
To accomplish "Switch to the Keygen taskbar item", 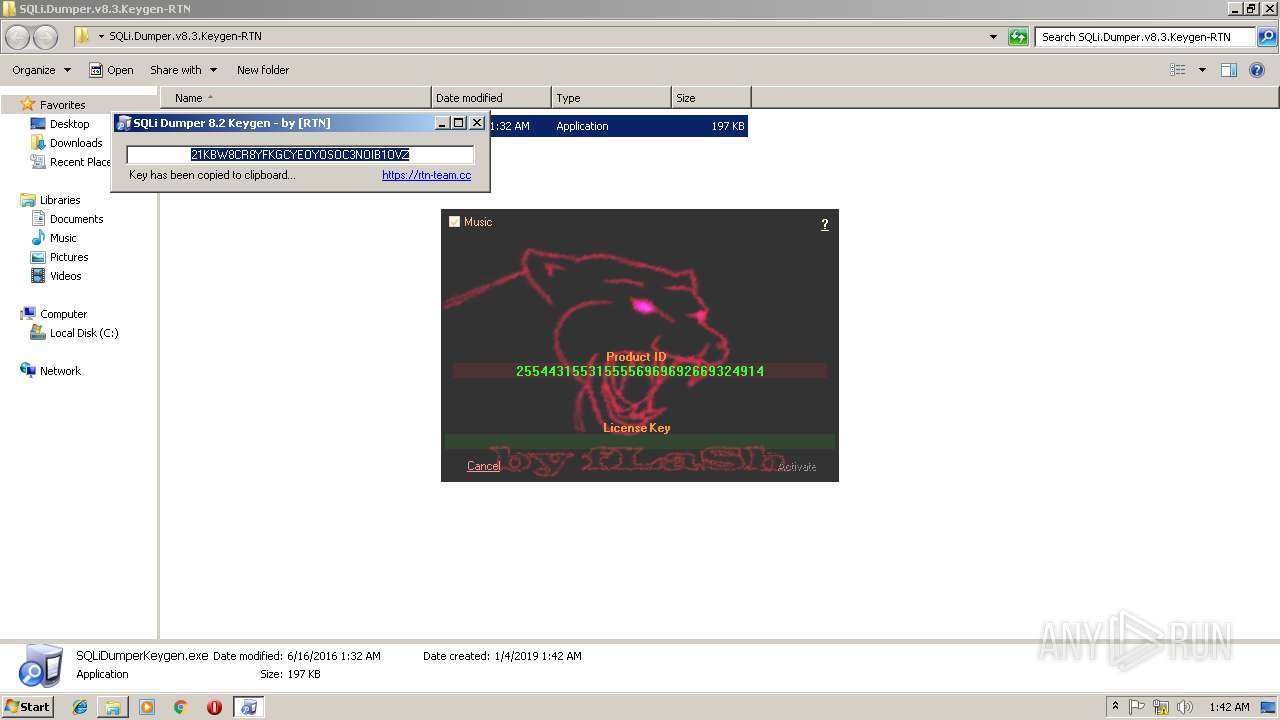I will (x=248, y=707).
